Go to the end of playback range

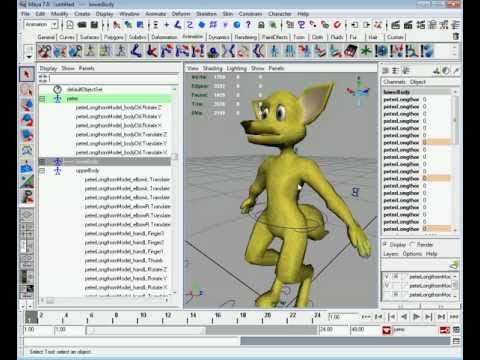454,317
